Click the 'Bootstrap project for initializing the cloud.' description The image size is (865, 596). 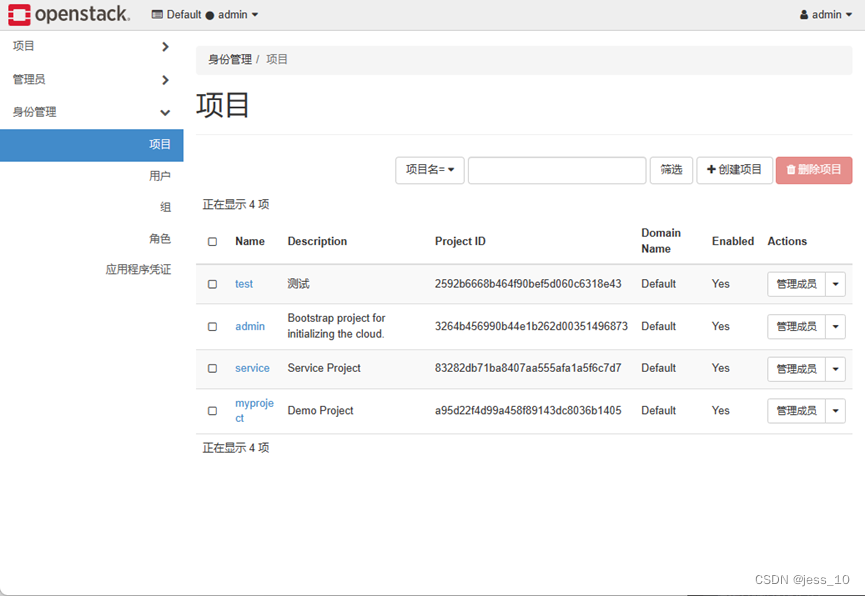tap(337, 326)
